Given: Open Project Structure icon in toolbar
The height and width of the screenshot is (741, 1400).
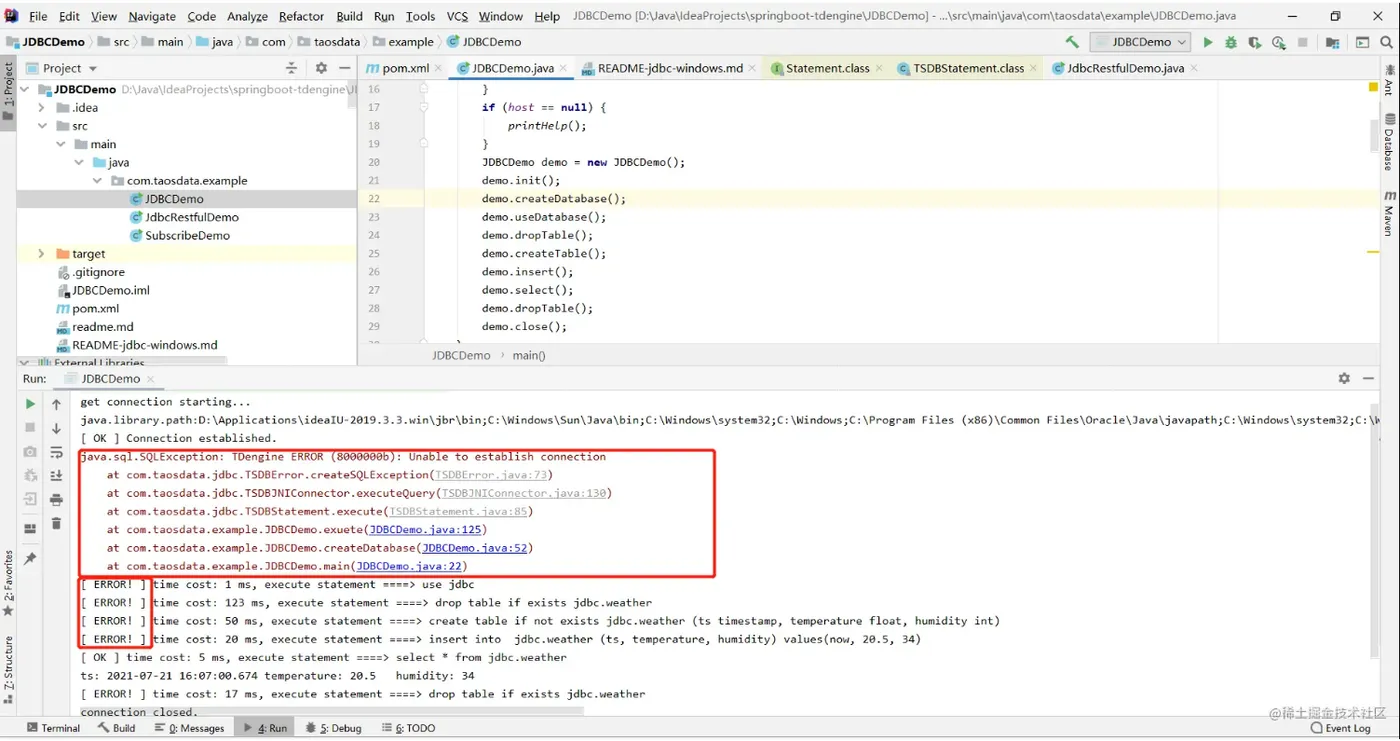Looking at the screenshot, I should [1333, 42].
